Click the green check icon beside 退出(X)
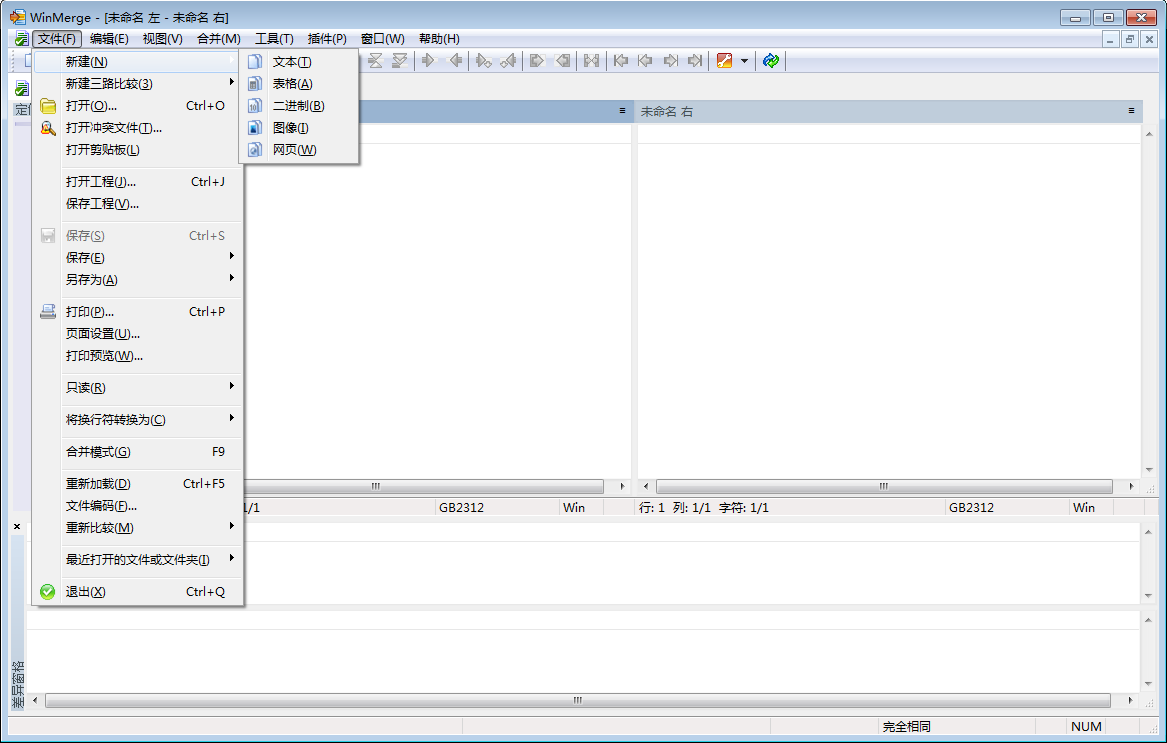This screenshot has width=1167, height=743. pos(48,592)
